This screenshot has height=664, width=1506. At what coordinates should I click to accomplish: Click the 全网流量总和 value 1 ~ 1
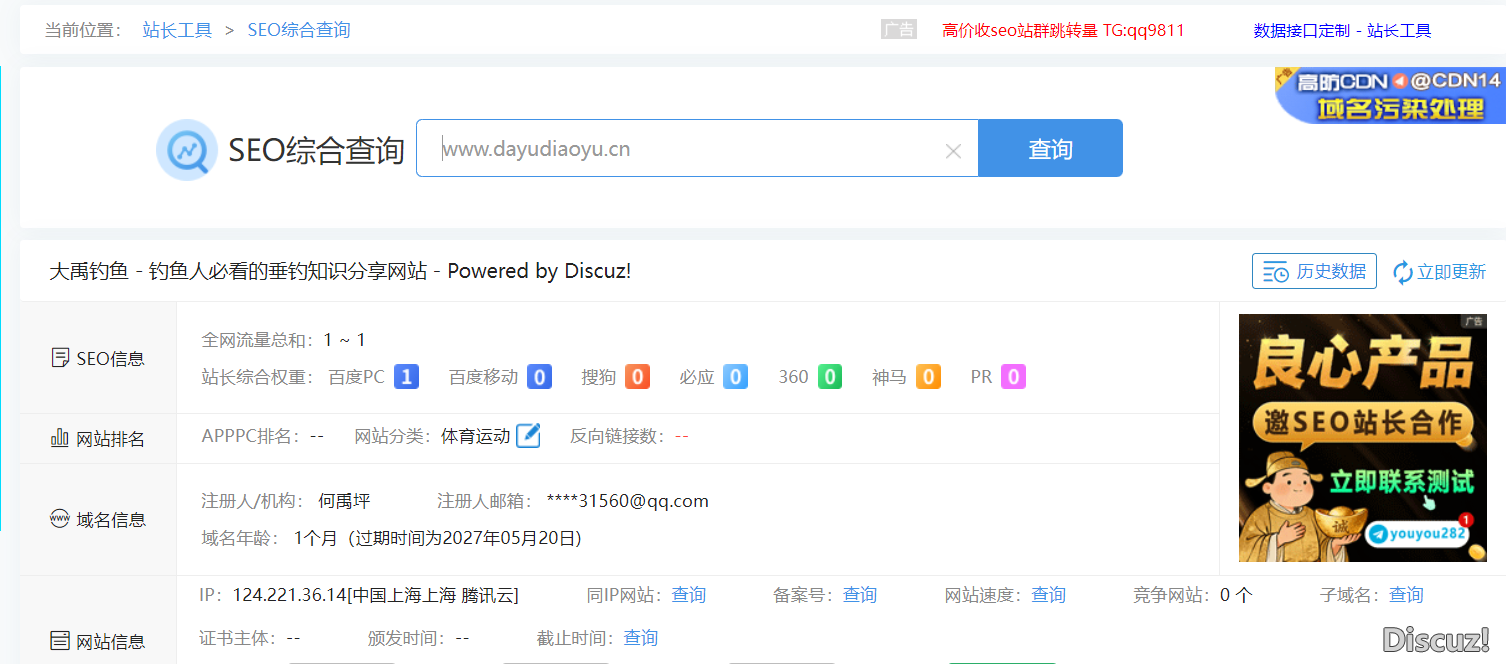pos(345,340)
